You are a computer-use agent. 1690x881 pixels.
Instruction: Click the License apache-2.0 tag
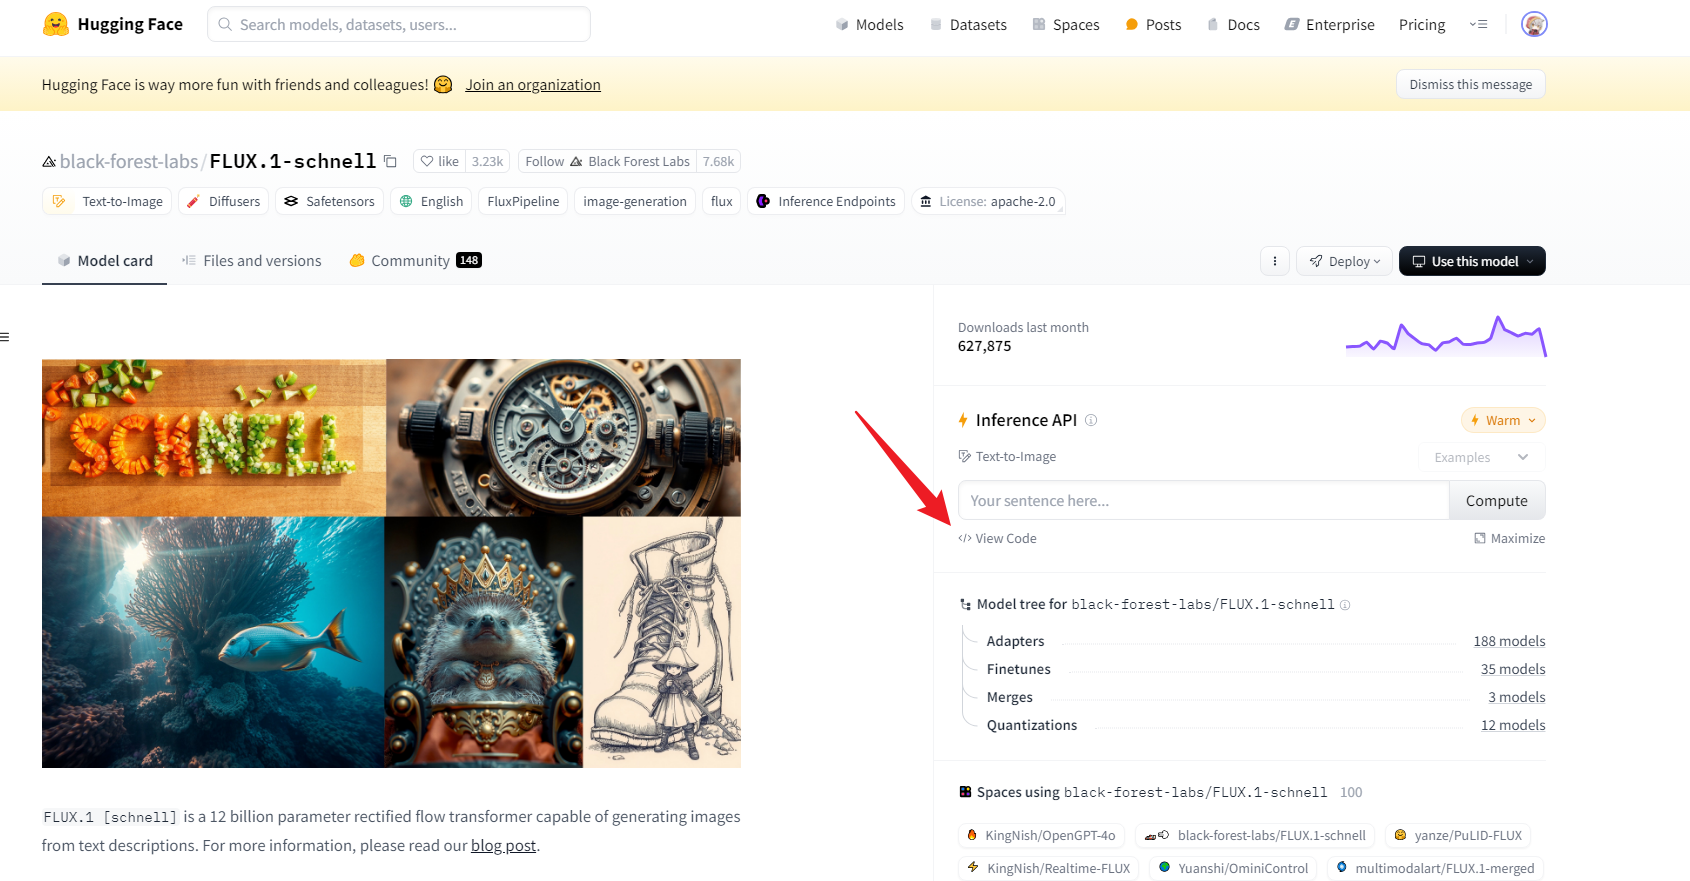[988, 201]
